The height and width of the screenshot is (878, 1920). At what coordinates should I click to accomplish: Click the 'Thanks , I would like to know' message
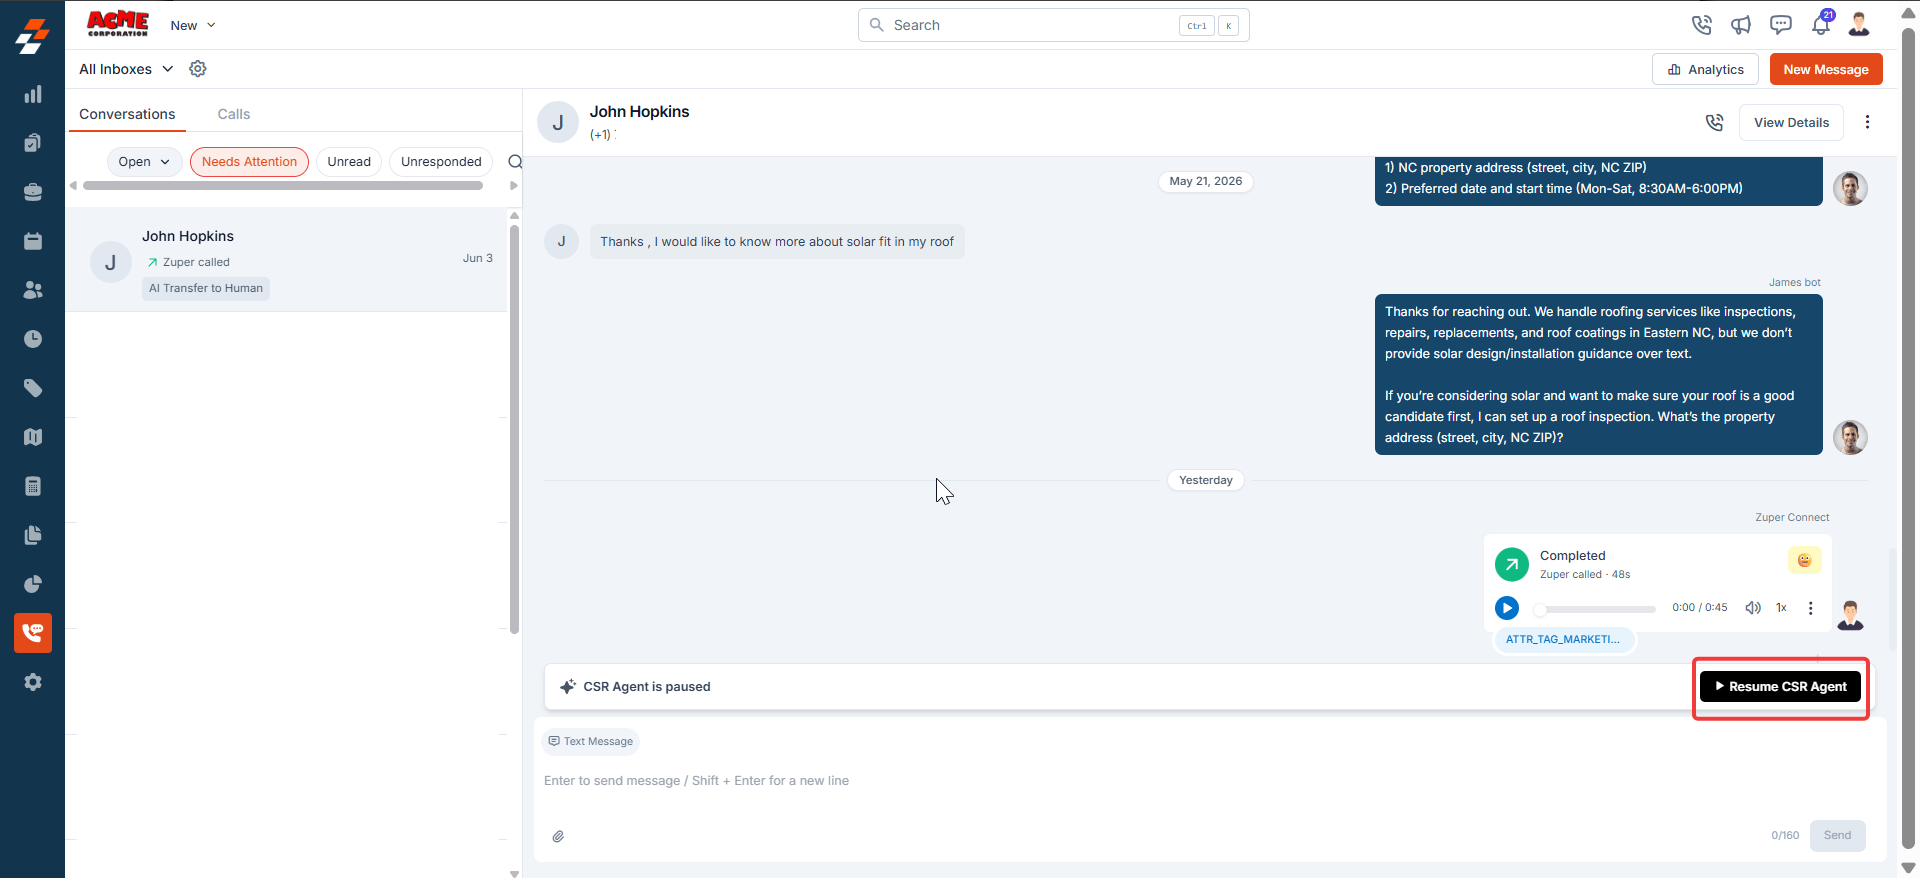777,242
